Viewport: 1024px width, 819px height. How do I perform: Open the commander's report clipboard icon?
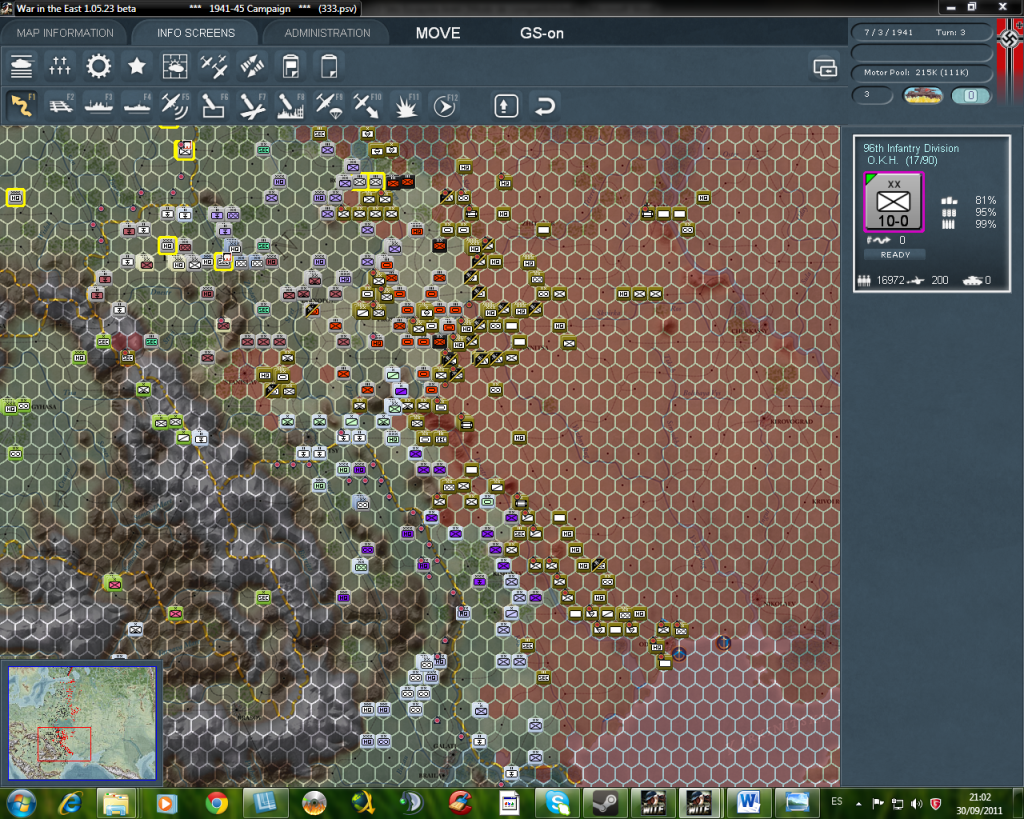[291, 66]
